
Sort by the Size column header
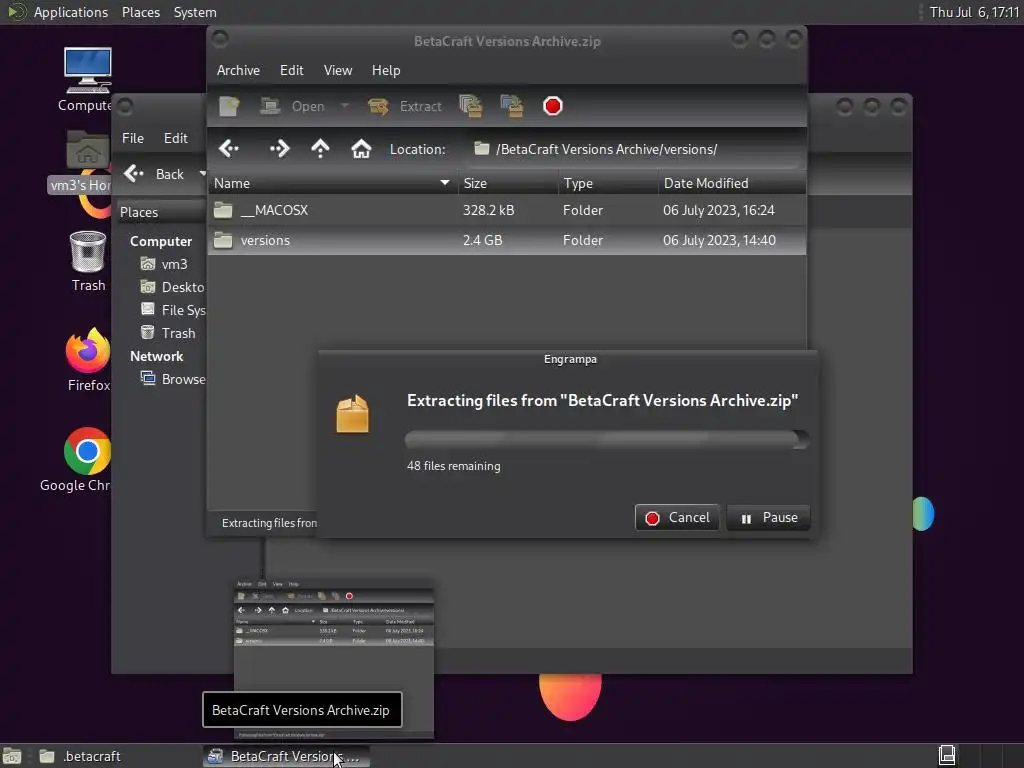click(x=507, y=184)
